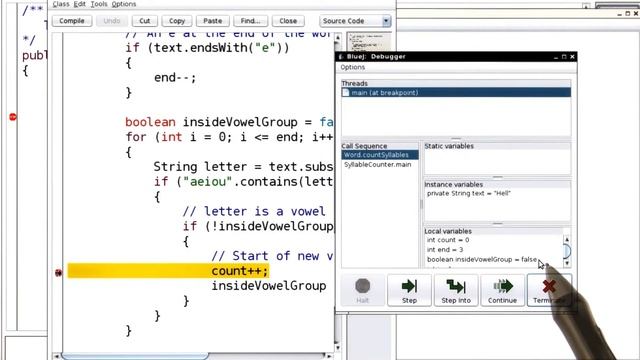Click the local variables scrollbar up arrow

pos(567,240)
